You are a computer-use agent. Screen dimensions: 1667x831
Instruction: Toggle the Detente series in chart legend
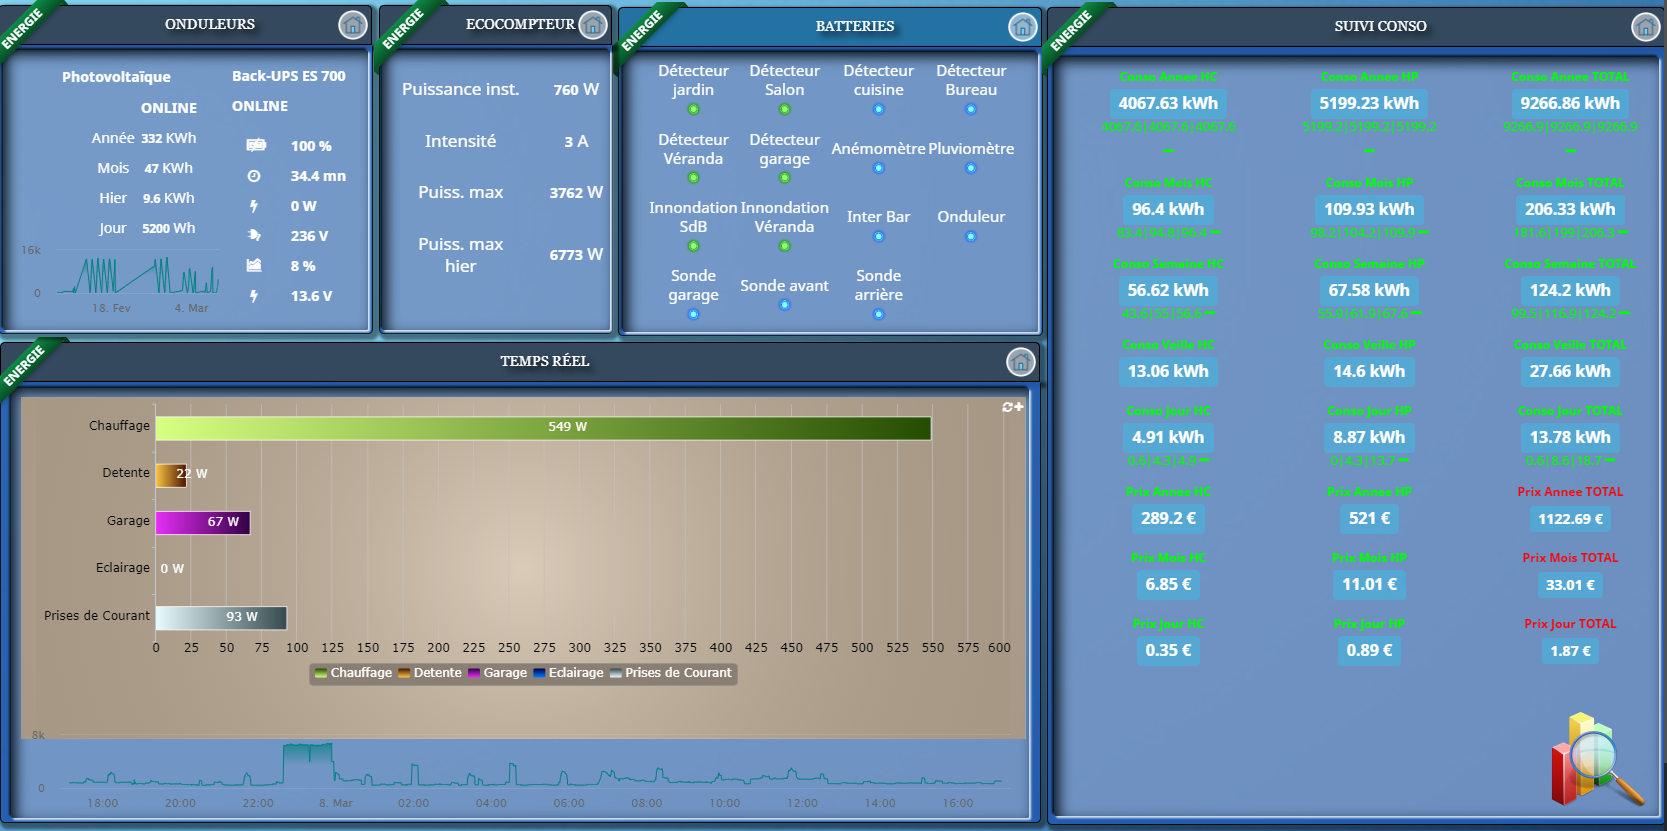tap(430, 673)
